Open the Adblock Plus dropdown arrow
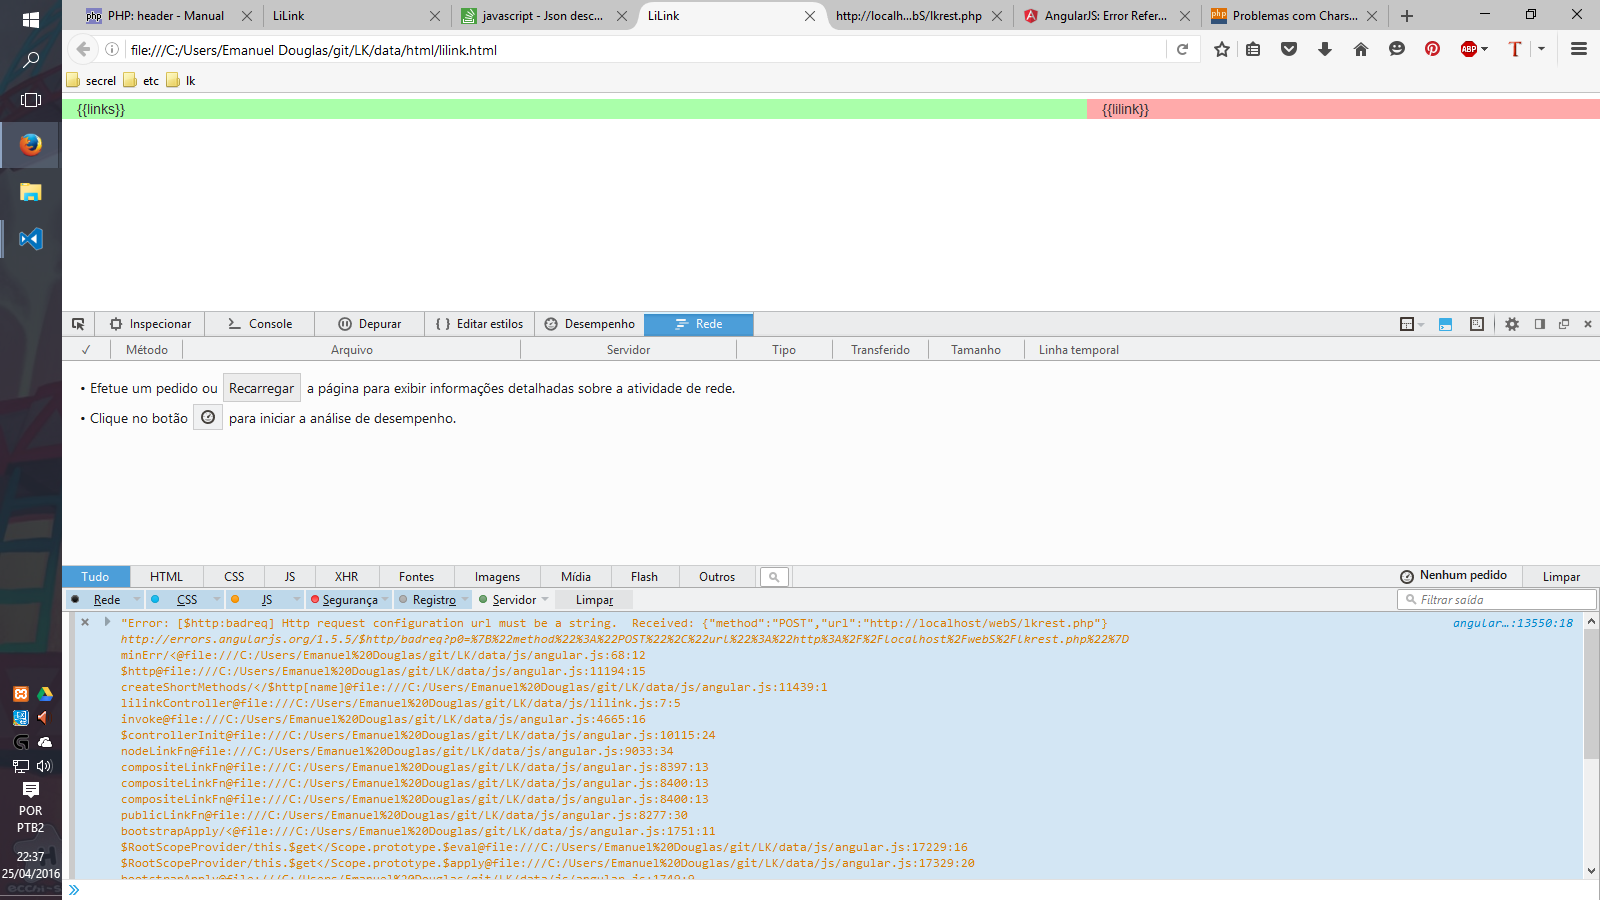This screenshot has height=900, width=1600. tap(1485, 49)
